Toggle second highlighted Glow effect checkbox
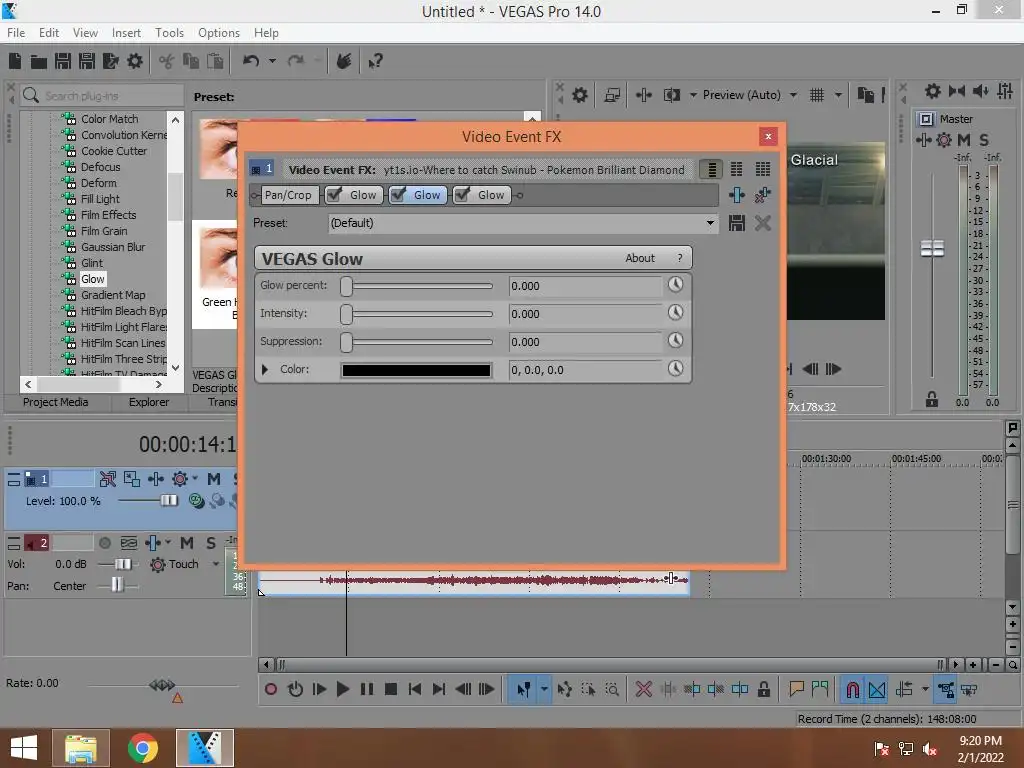The image size is (1024, 768). click(x=398, y=195)
